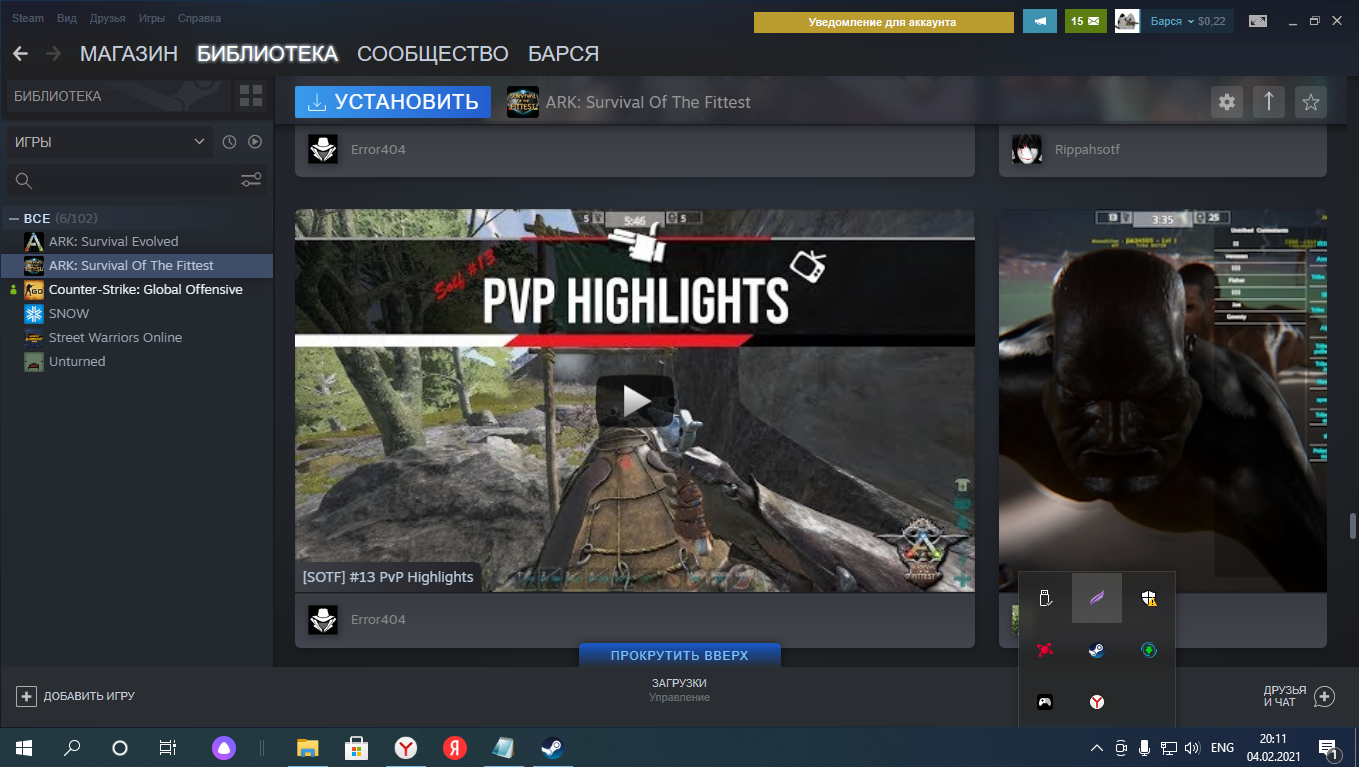Open the [SOTF] #13 PvP Highlights title
This screenshot has width=1359, height=767.
[388, 577]
